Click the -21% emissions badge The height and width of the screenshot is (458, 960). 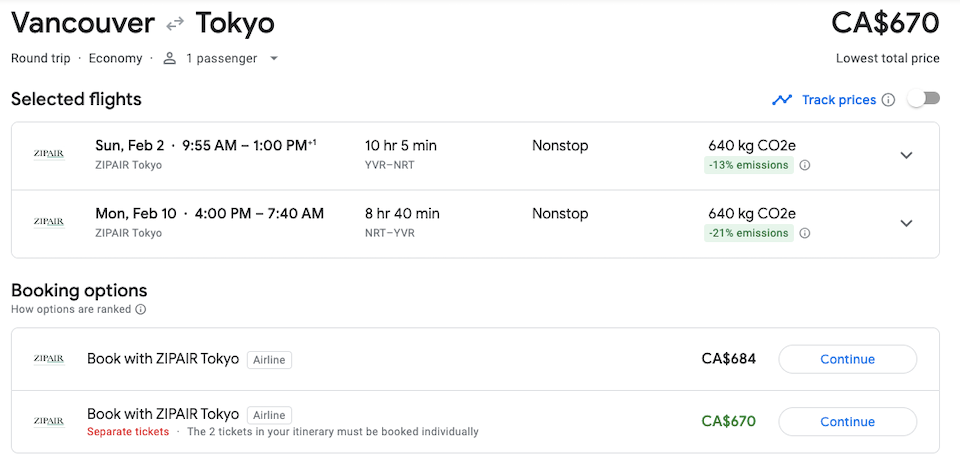click(x=749, y=233)
